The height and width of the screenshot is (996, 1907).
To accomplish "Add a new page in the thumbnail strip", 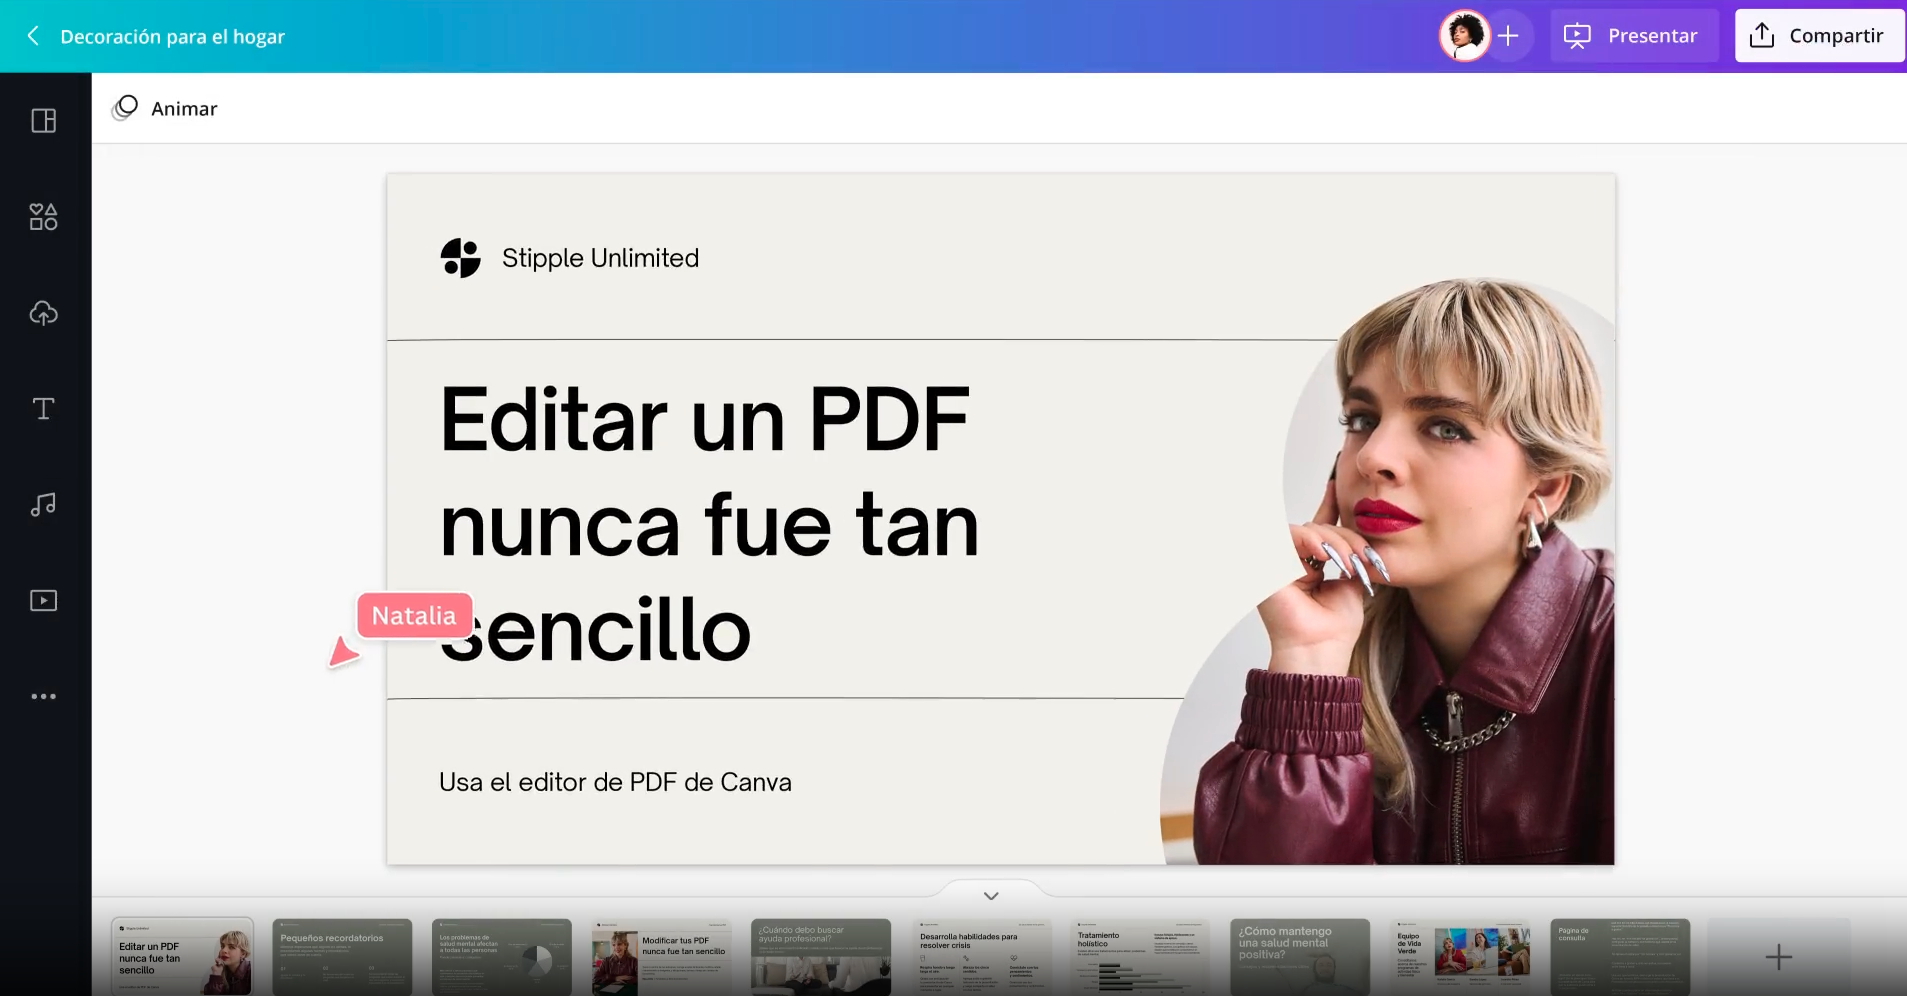I will coord(1778,957).
